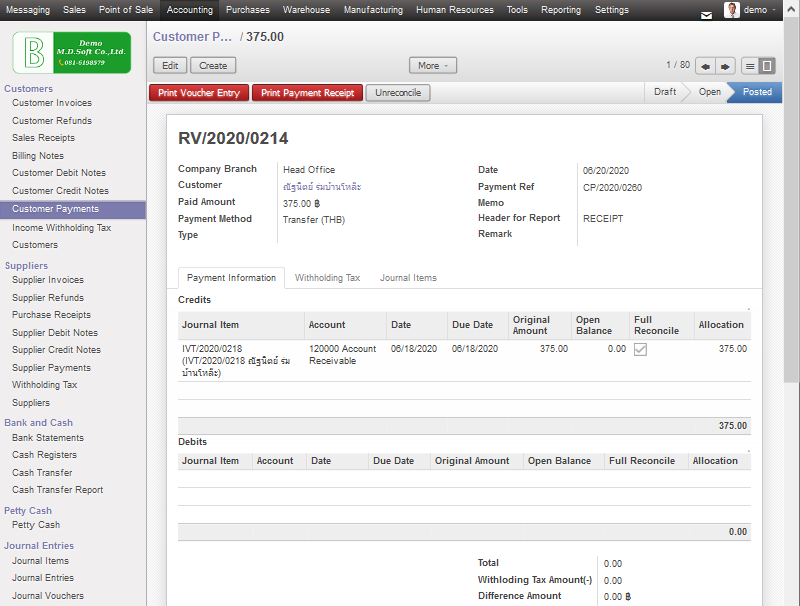Open Customer Refunds in sidebar
Viewport: 800px width, 606px height.
(x=52, y=121)
